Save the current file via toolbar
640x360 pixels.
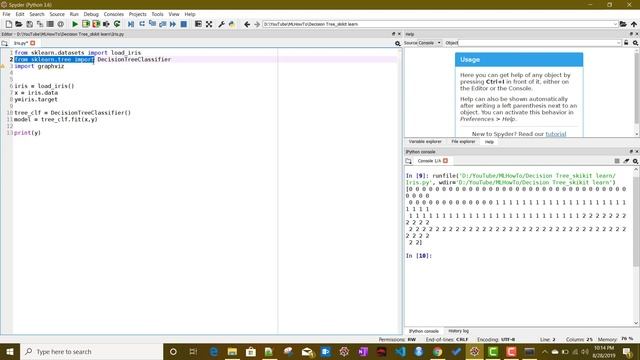click(29, 24)
